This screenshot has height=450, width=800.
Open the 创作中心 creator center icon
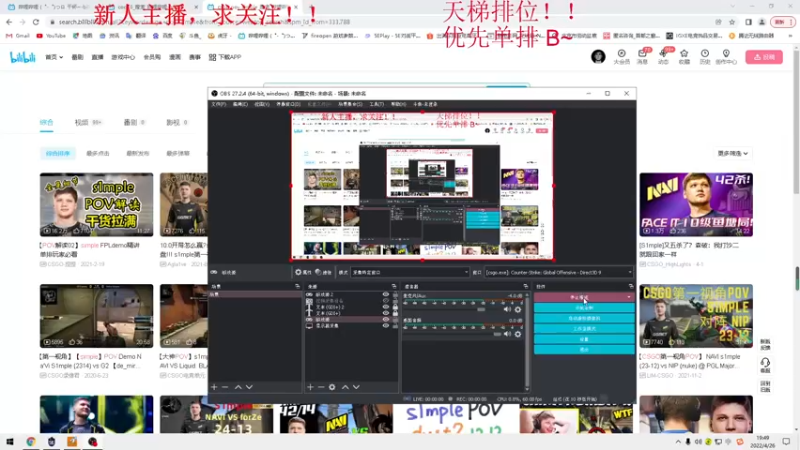[x=726, y=57]
